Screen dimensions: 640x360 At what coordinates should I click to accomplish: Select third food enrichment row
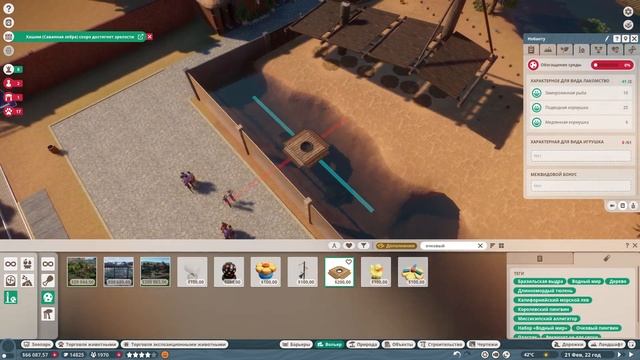(581, 122)
